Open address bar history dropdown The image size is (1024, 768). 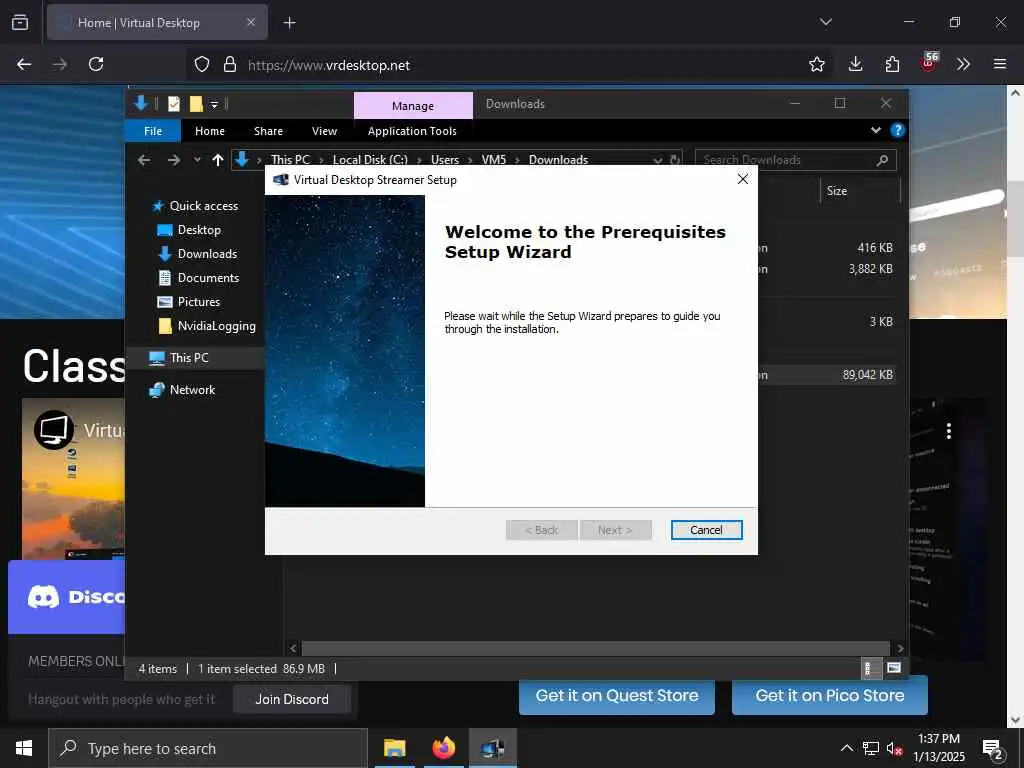point(658,160)
